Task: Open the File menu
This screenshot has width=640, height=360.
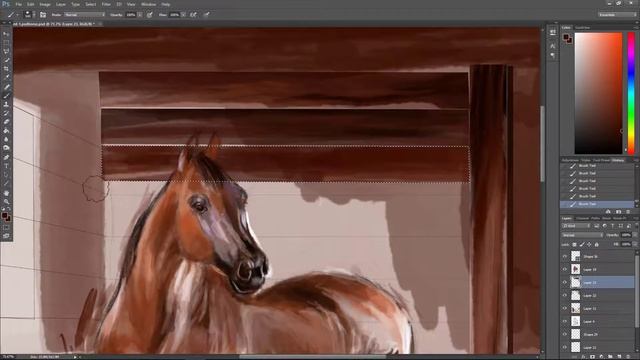Action: click(x=18, y=4)
